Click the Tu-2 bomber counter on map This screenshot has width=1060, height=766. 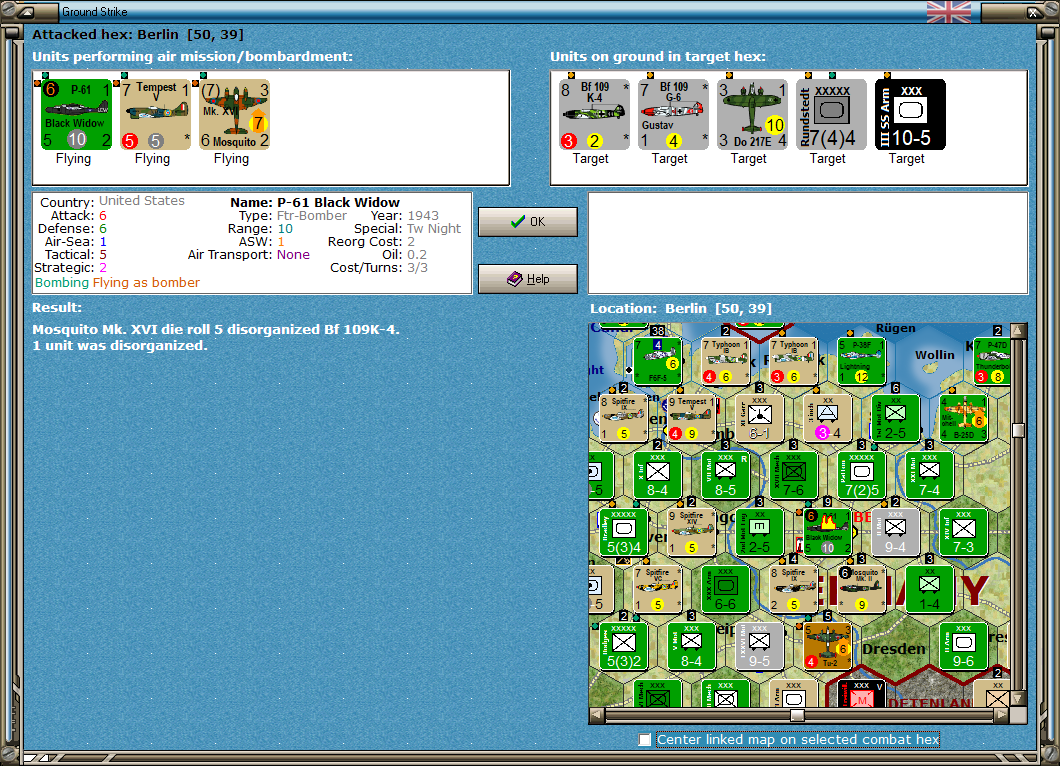pyautogui.click(x=828, y=647)
